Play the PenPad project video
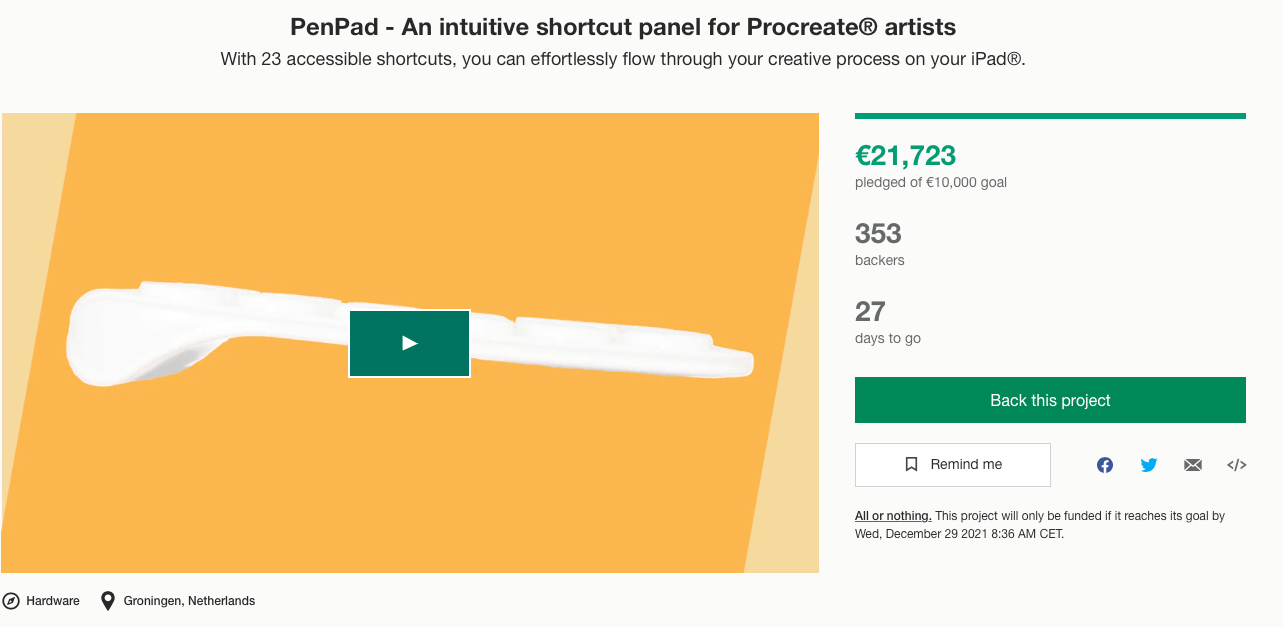 click(409, 343)
